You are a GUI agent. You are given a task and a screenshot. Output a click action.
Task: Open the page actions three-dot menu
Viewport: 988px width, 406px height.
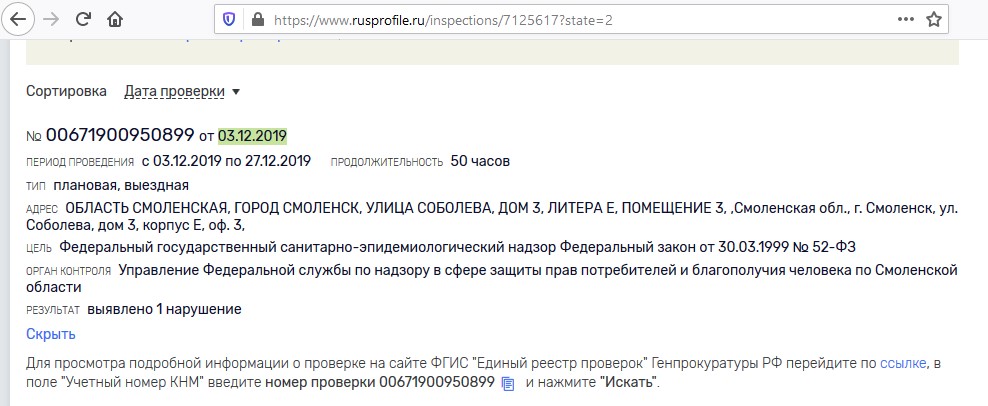click(x=905, y=20)
